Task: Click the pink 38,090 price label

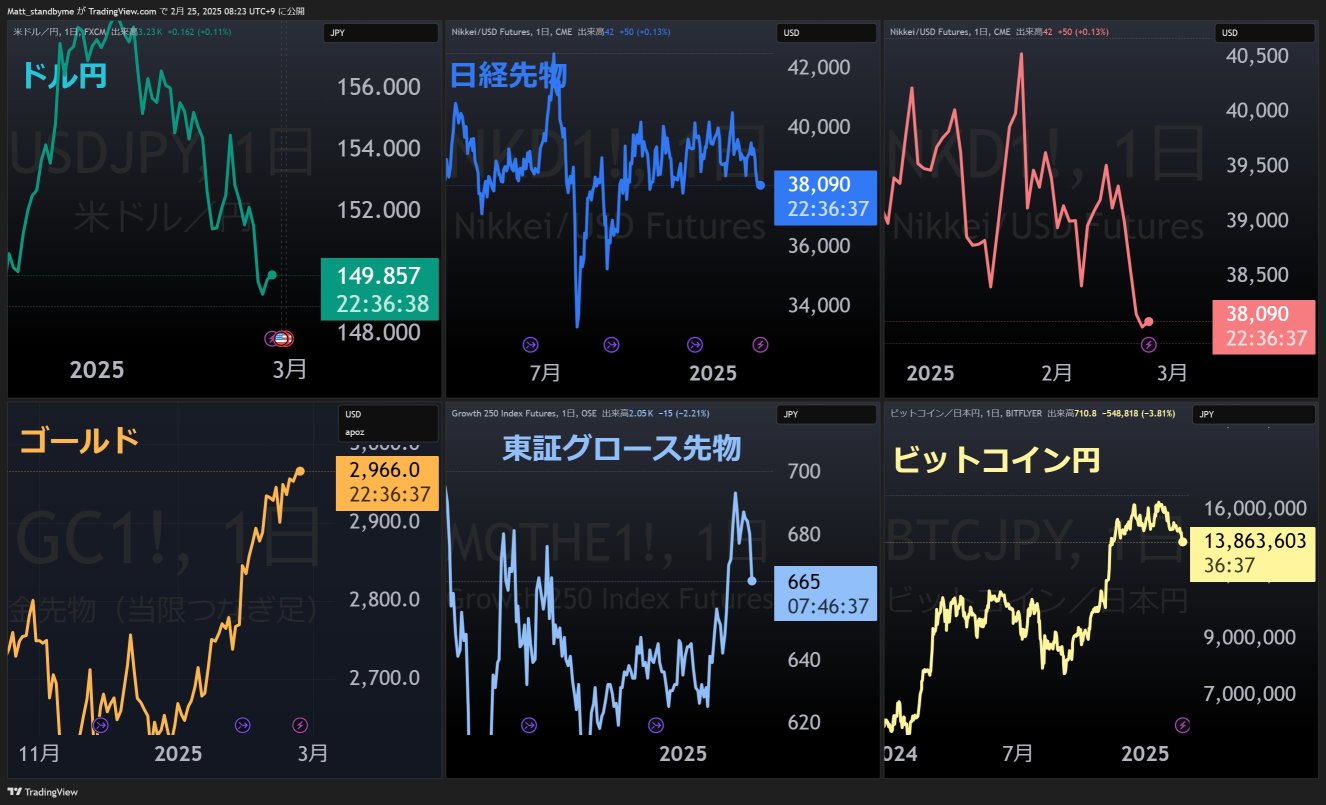Action: [x=1263, y=326]
